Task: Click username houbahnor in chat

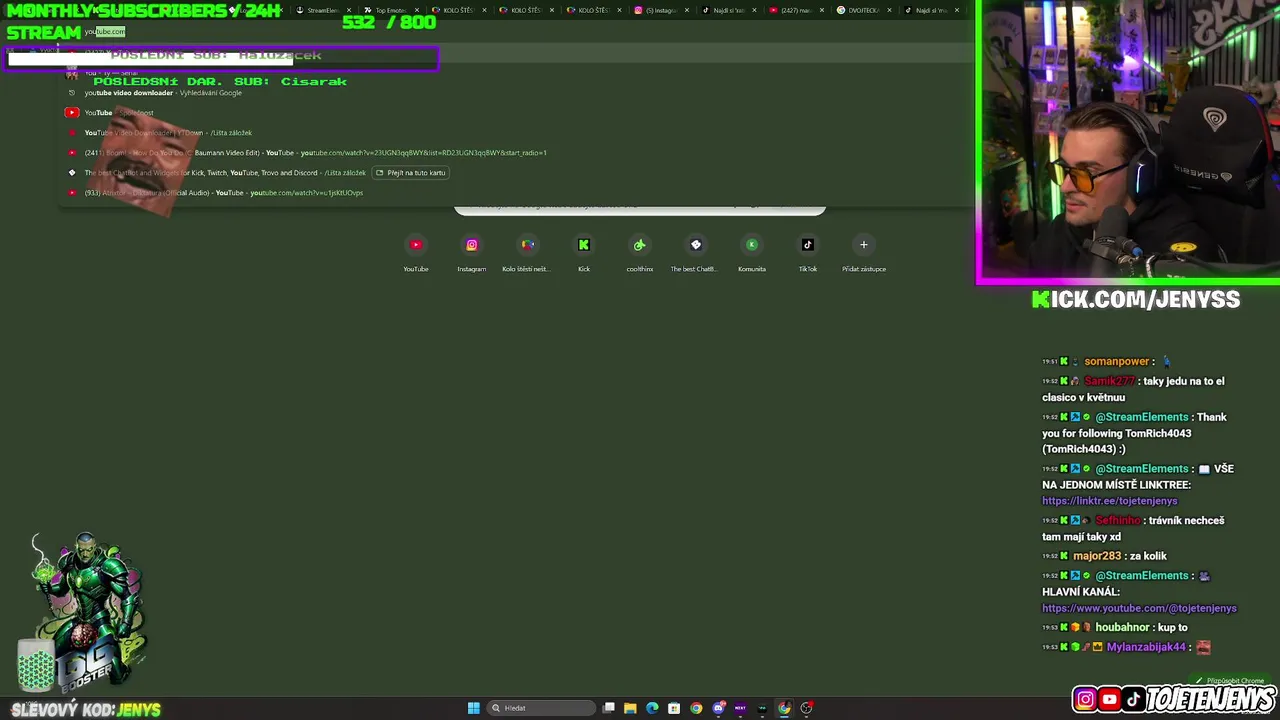Action: [x=1122, y=628]
